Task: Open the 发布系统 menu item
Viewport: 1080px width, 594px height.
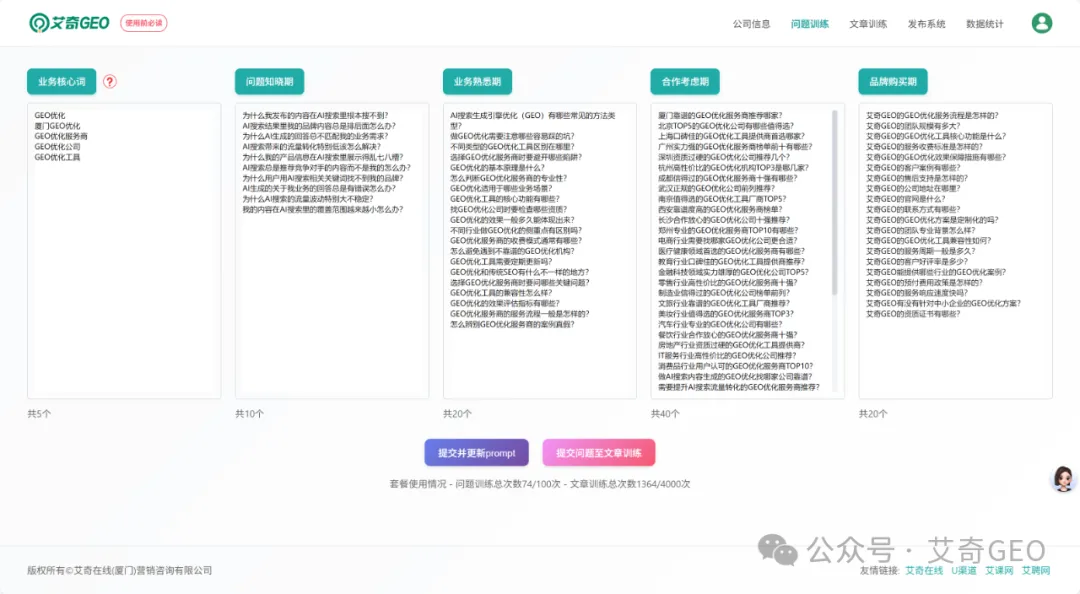Action: (926, 24)
